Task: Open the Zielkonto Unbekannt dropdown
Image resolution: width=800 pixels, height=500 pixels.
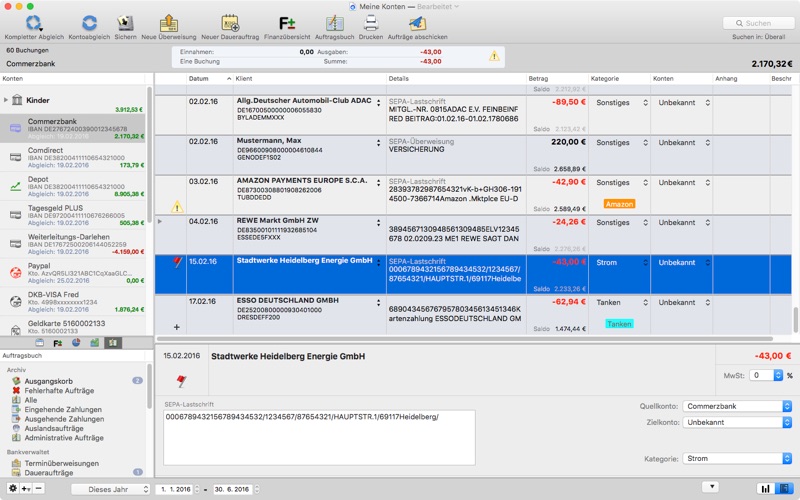Action: 737,422
